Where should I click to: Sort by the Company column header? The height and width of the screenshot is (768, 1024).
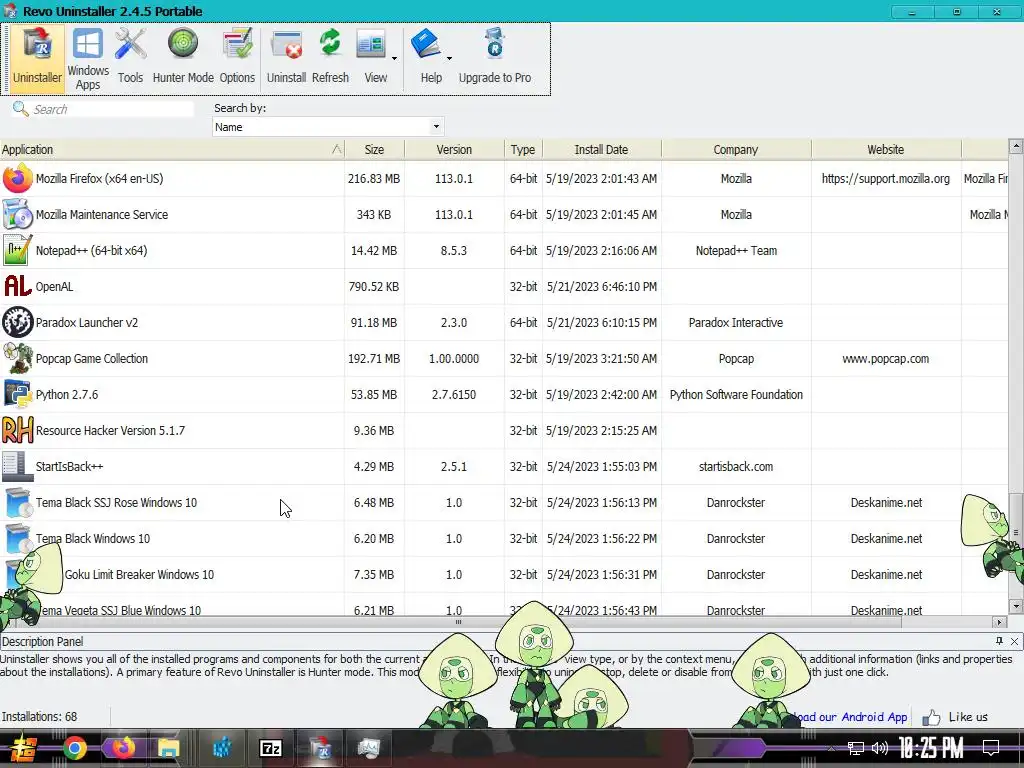(735, 150)
